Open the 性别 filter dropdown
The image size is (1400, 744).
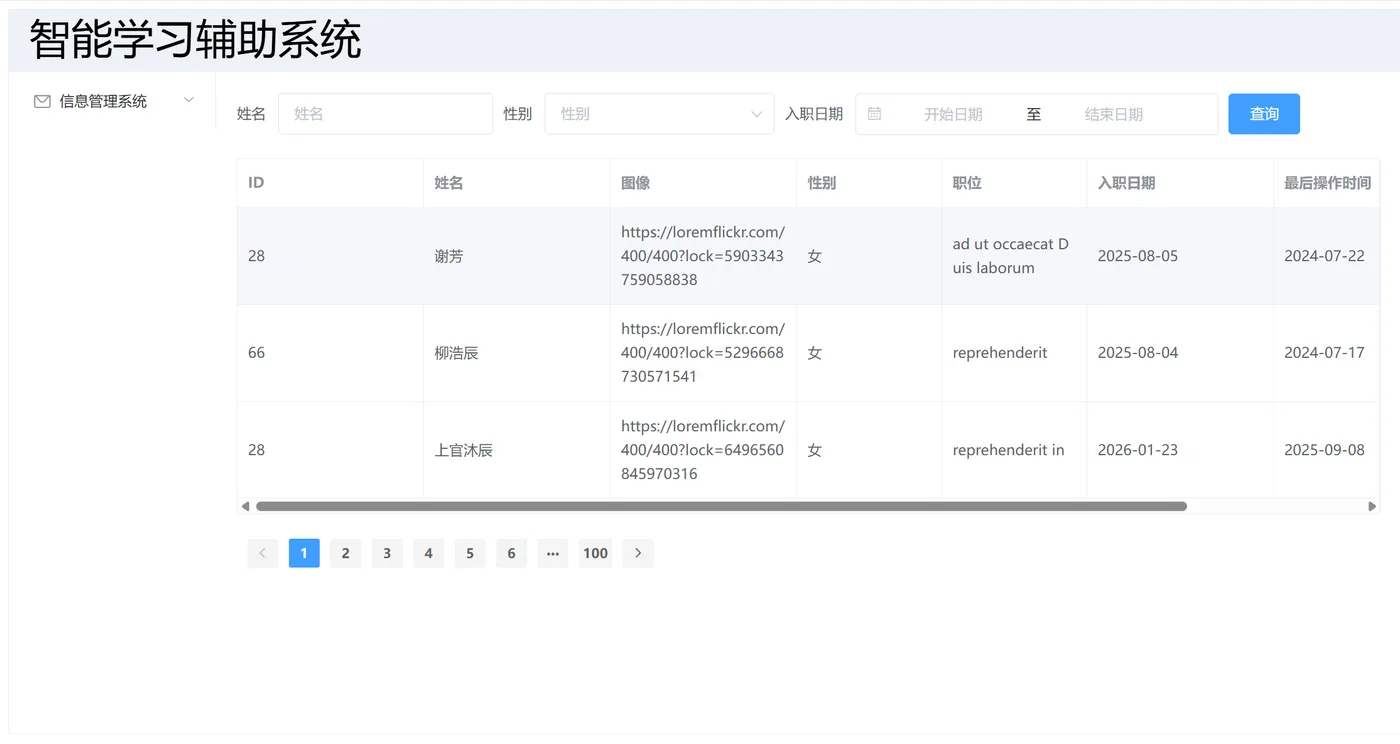[659, 114]
